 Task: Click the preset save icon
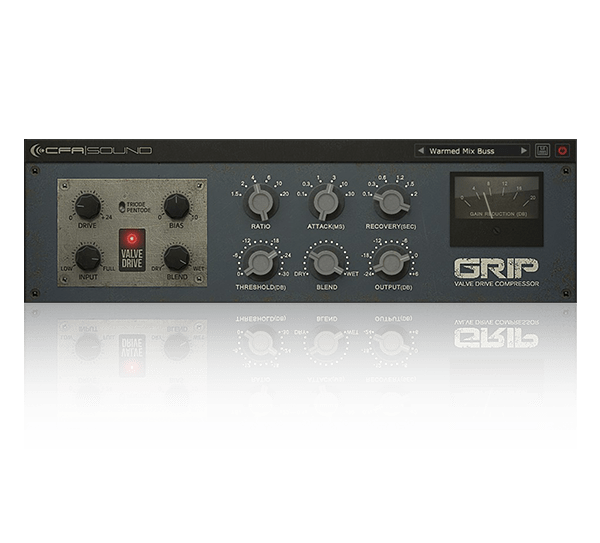tap(543, 151)
